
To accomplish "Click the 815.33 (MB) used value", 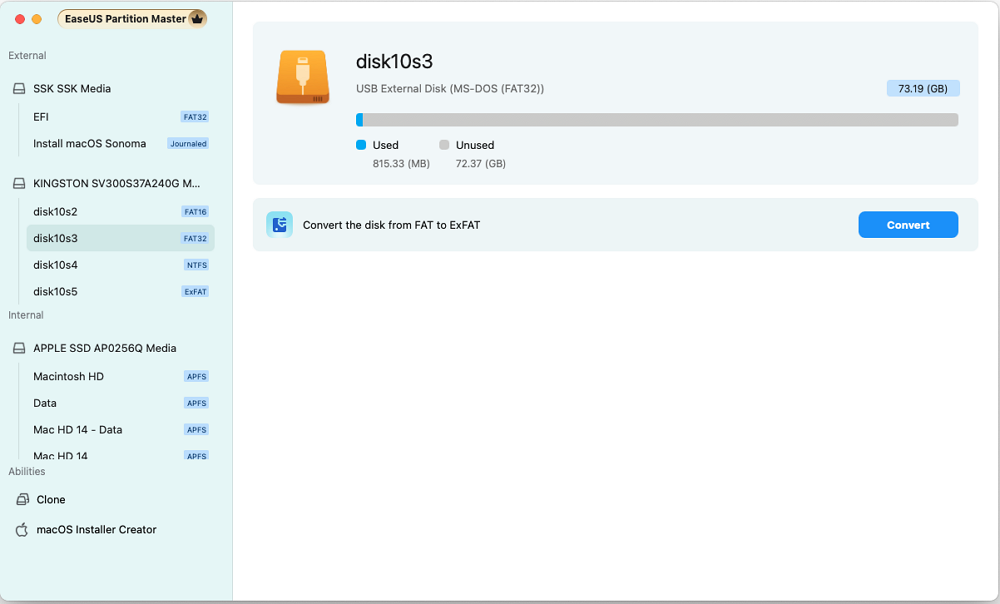I will 401,164.
